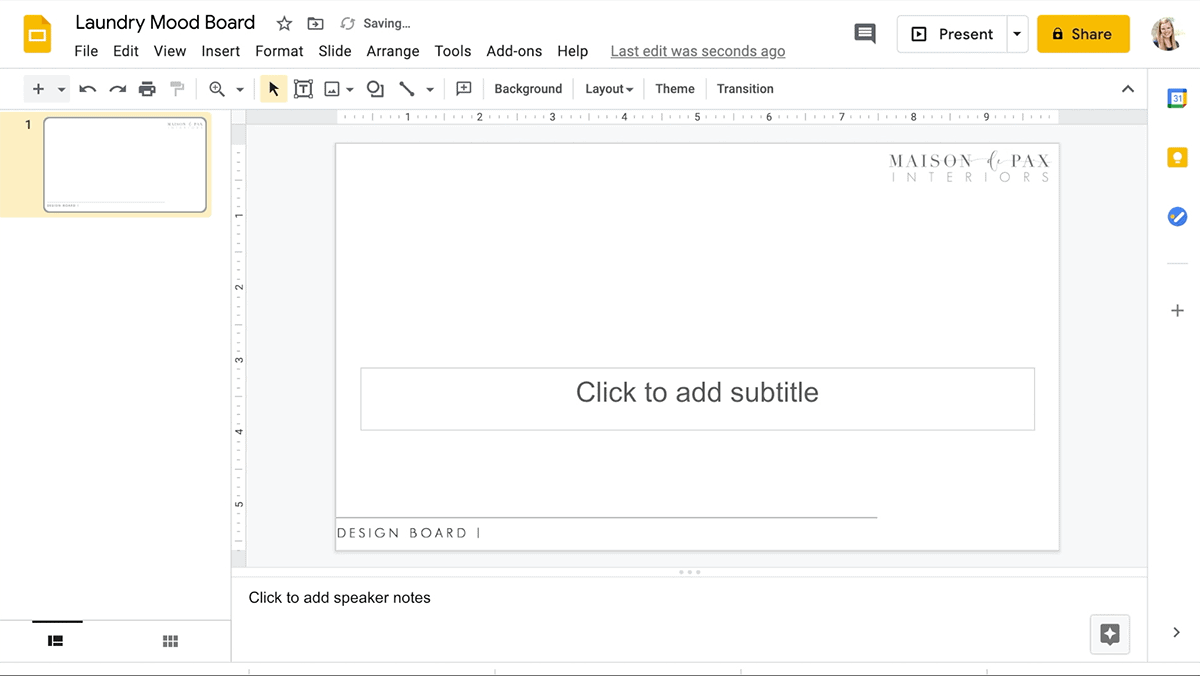This screenshot has width=1200, height=676.
Task: Open the File menu
Action: pyautogui.click(x=86, y=51)
